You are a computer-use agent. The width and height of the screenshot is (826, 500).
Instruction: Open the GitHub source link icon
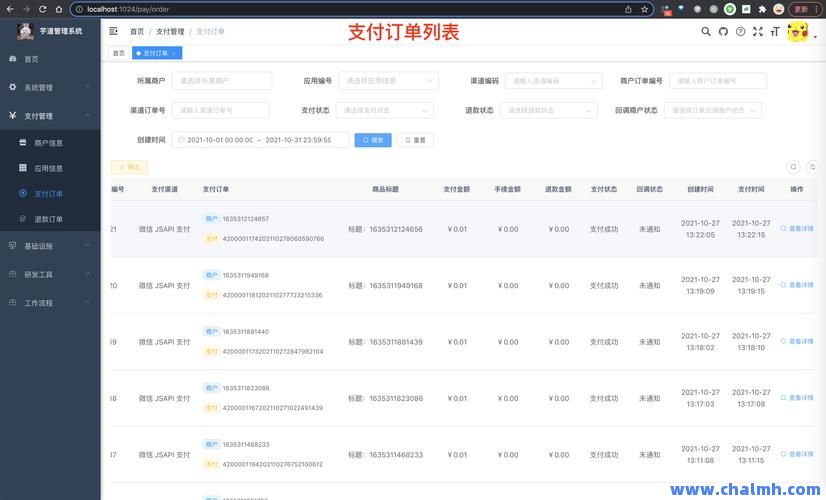click(x=723, y=32)
